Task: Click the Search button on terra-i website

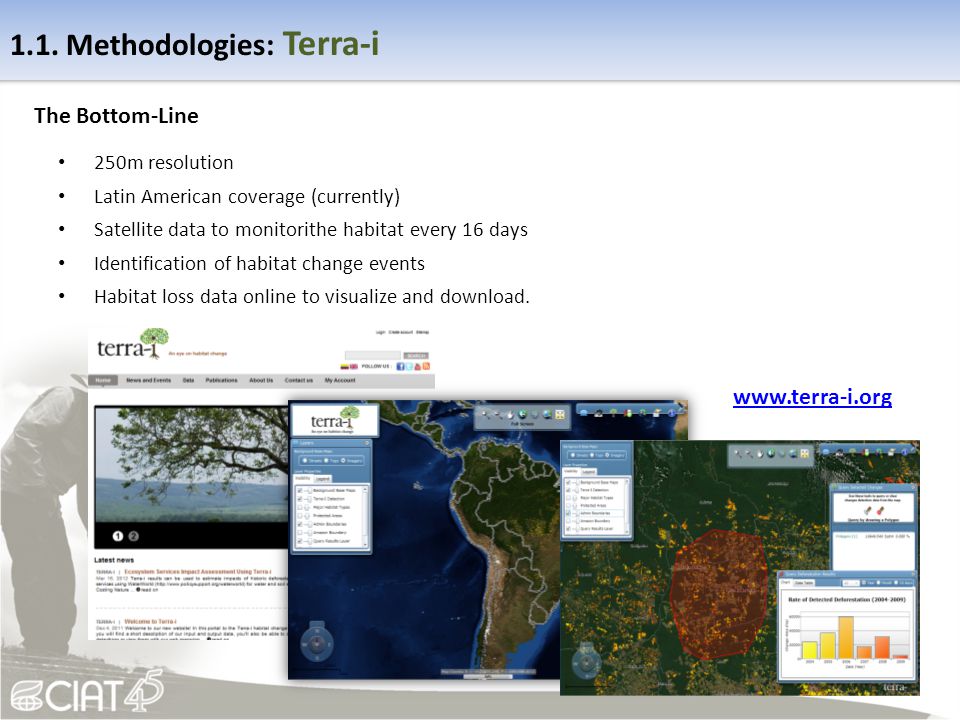Action: [416, 355]
